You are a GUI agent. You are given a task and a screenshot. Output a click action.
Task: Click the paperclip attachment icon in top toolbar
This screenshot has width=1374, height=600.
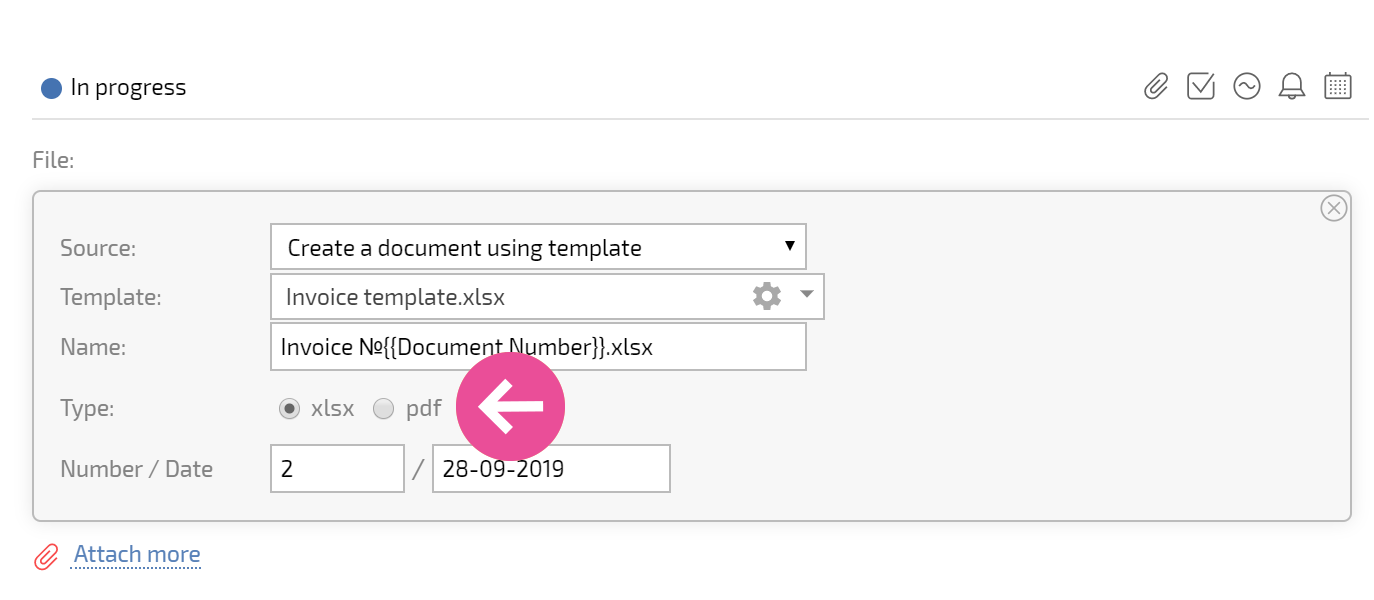[1156, 87]
